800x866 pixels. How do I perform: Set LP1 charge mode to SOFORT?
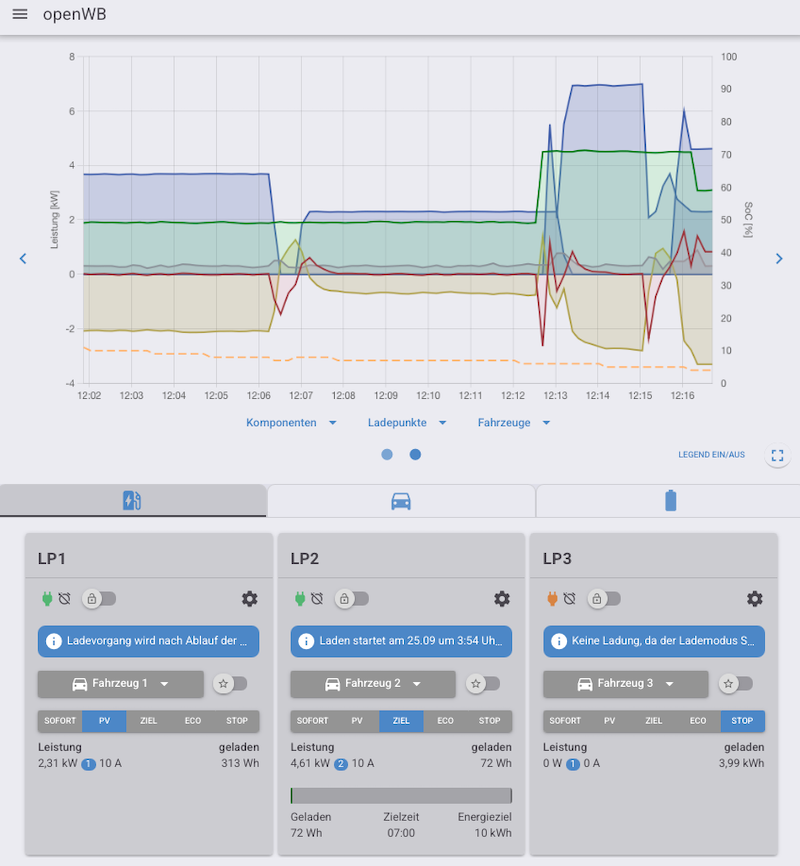coord(60,721)
